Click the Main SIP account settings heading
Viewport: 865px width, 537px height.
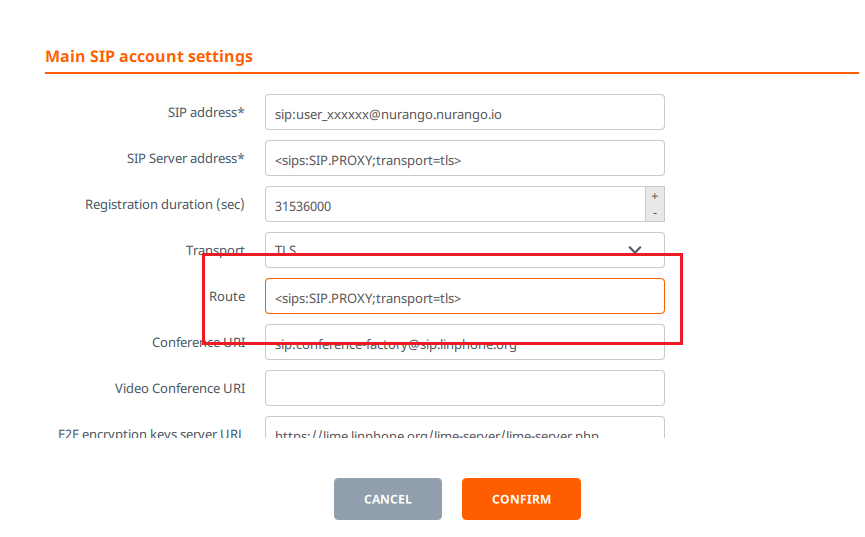click(x=149, y=56)
